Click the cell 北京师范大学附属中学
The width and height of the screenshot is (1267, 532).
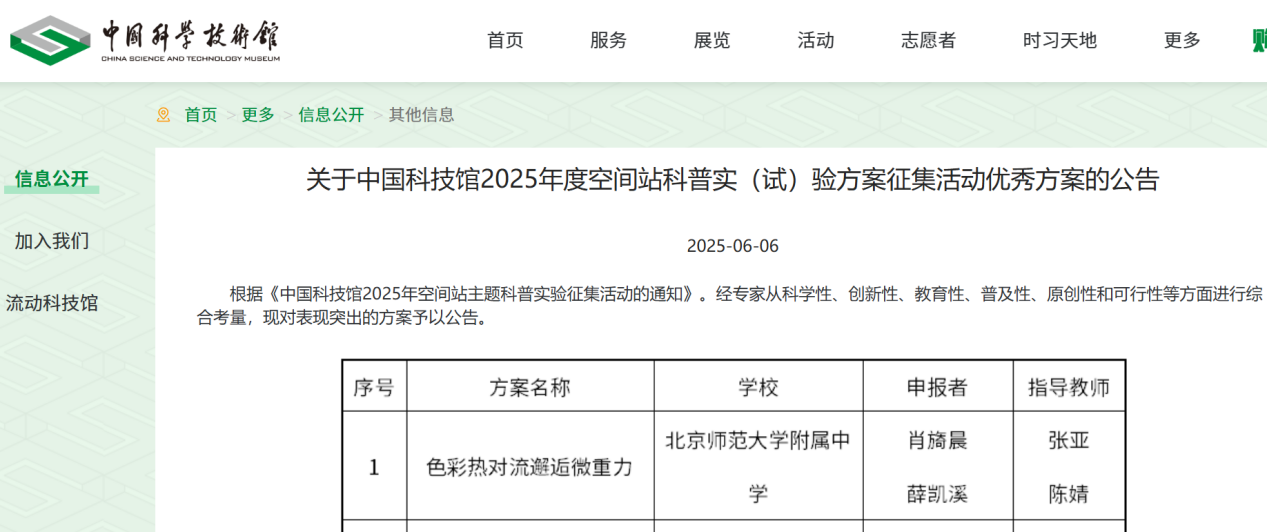[x=758, y=466]
